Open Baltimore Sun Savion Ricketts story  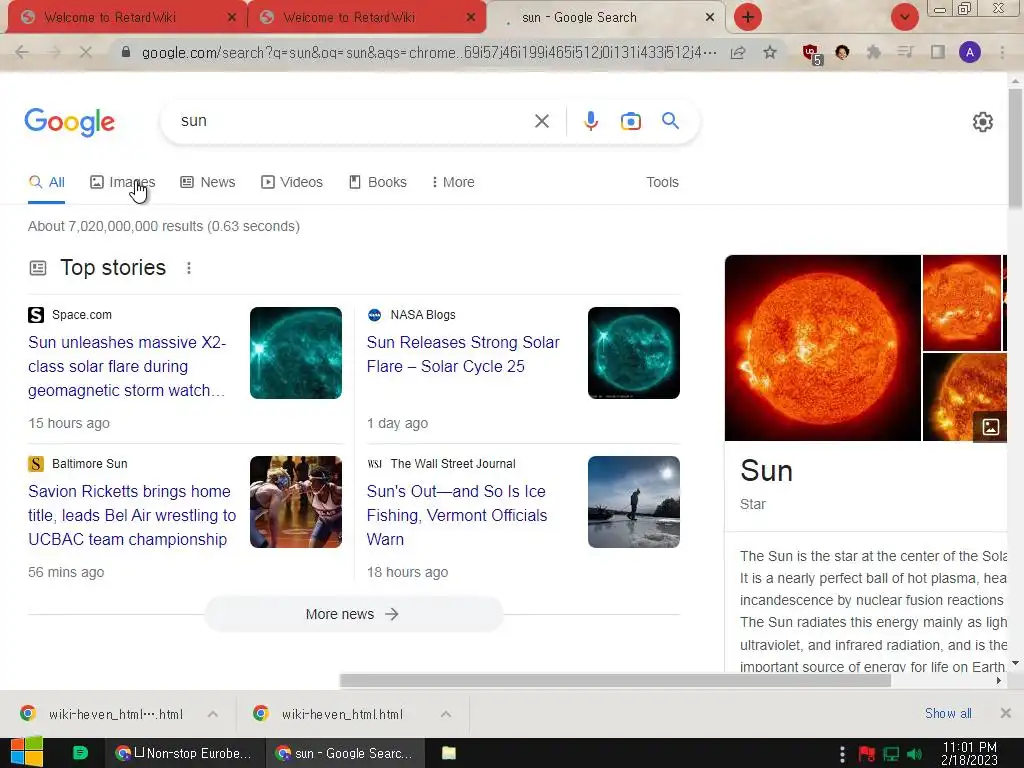[132, 515]
